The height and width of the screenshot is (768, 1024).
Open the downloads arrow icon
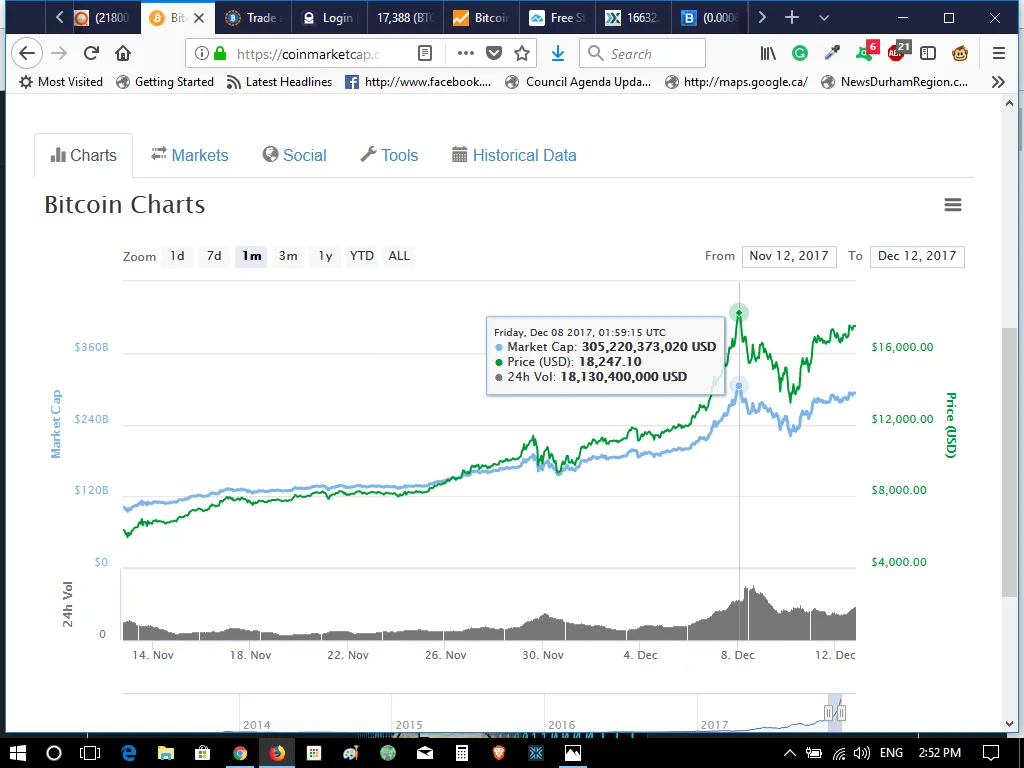point(558,54)
